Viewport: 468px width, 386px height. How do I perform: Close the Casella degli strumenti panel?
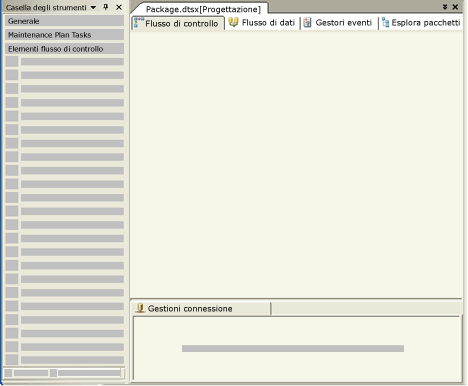click(119, 7)
